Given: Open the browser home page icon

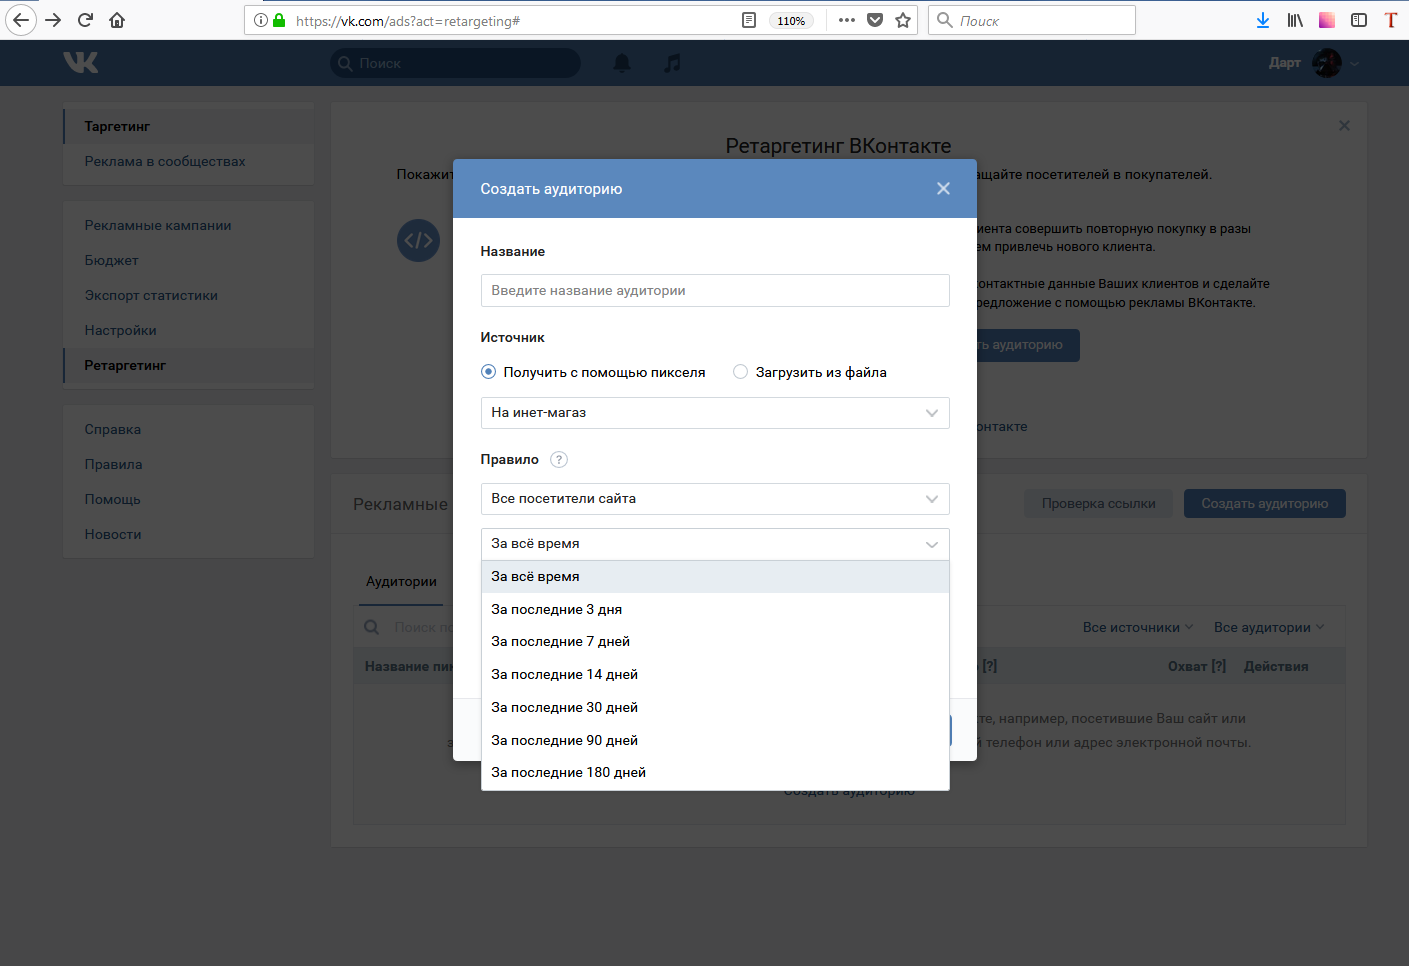Looking at the screenshot, I should pyautogui.click(x=117, y=20).
